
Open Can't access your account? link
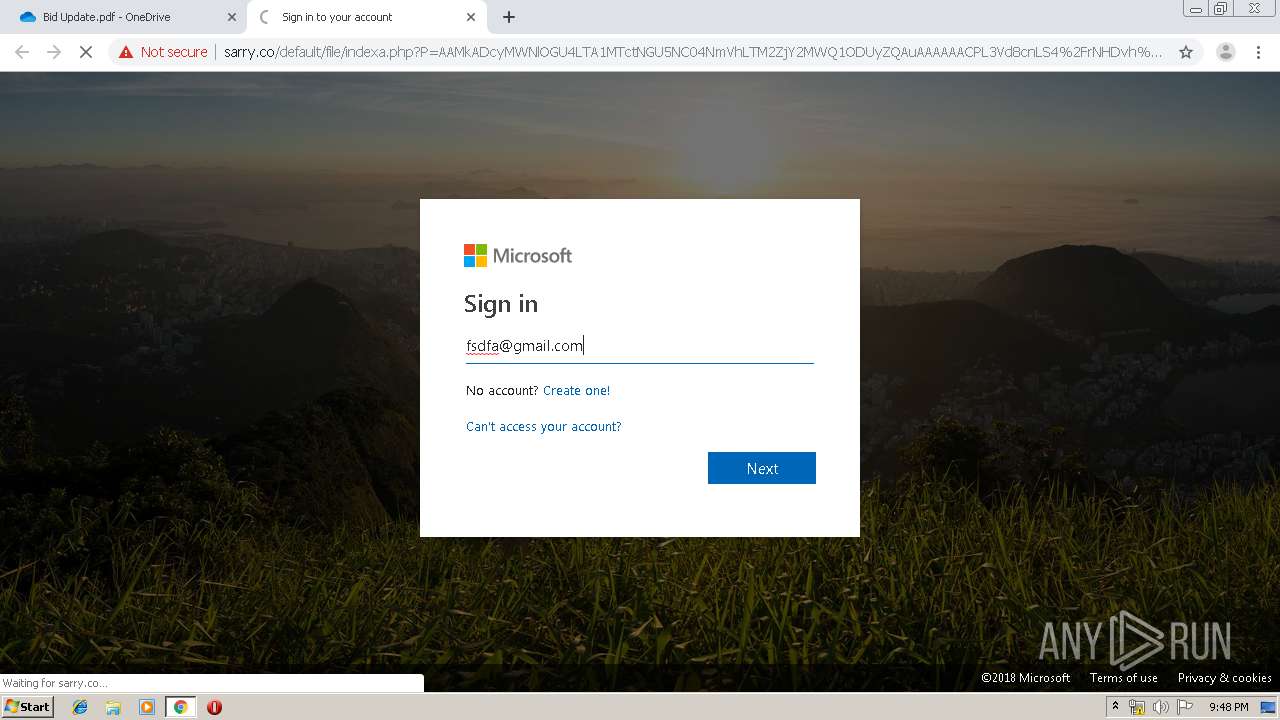tap(544, 427)
